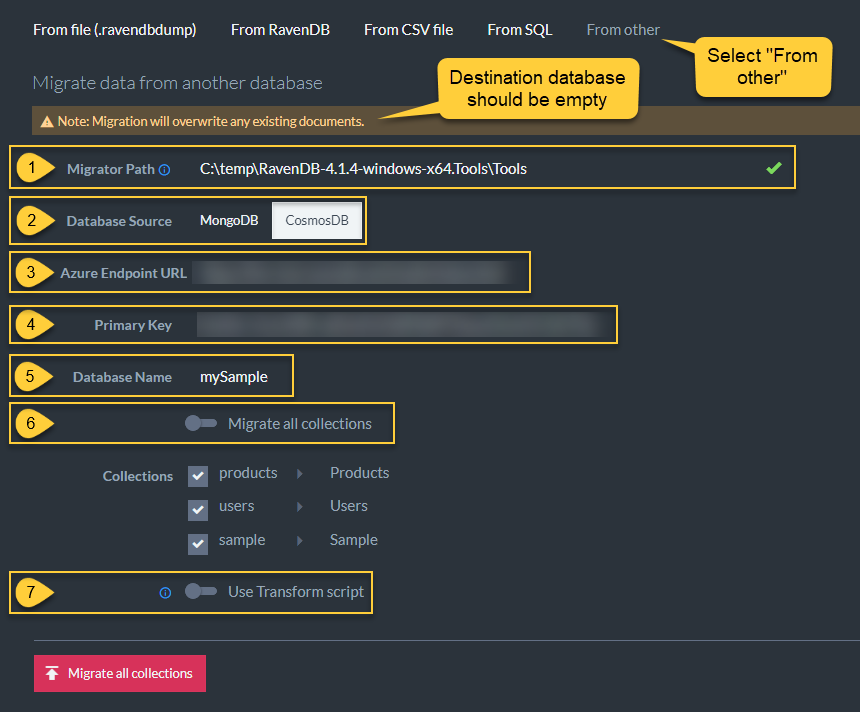This screenshot has height=712, width=860.
Task: Enable the Use Transform script switch
Action: pyautogui.click(x=201, y=591)
